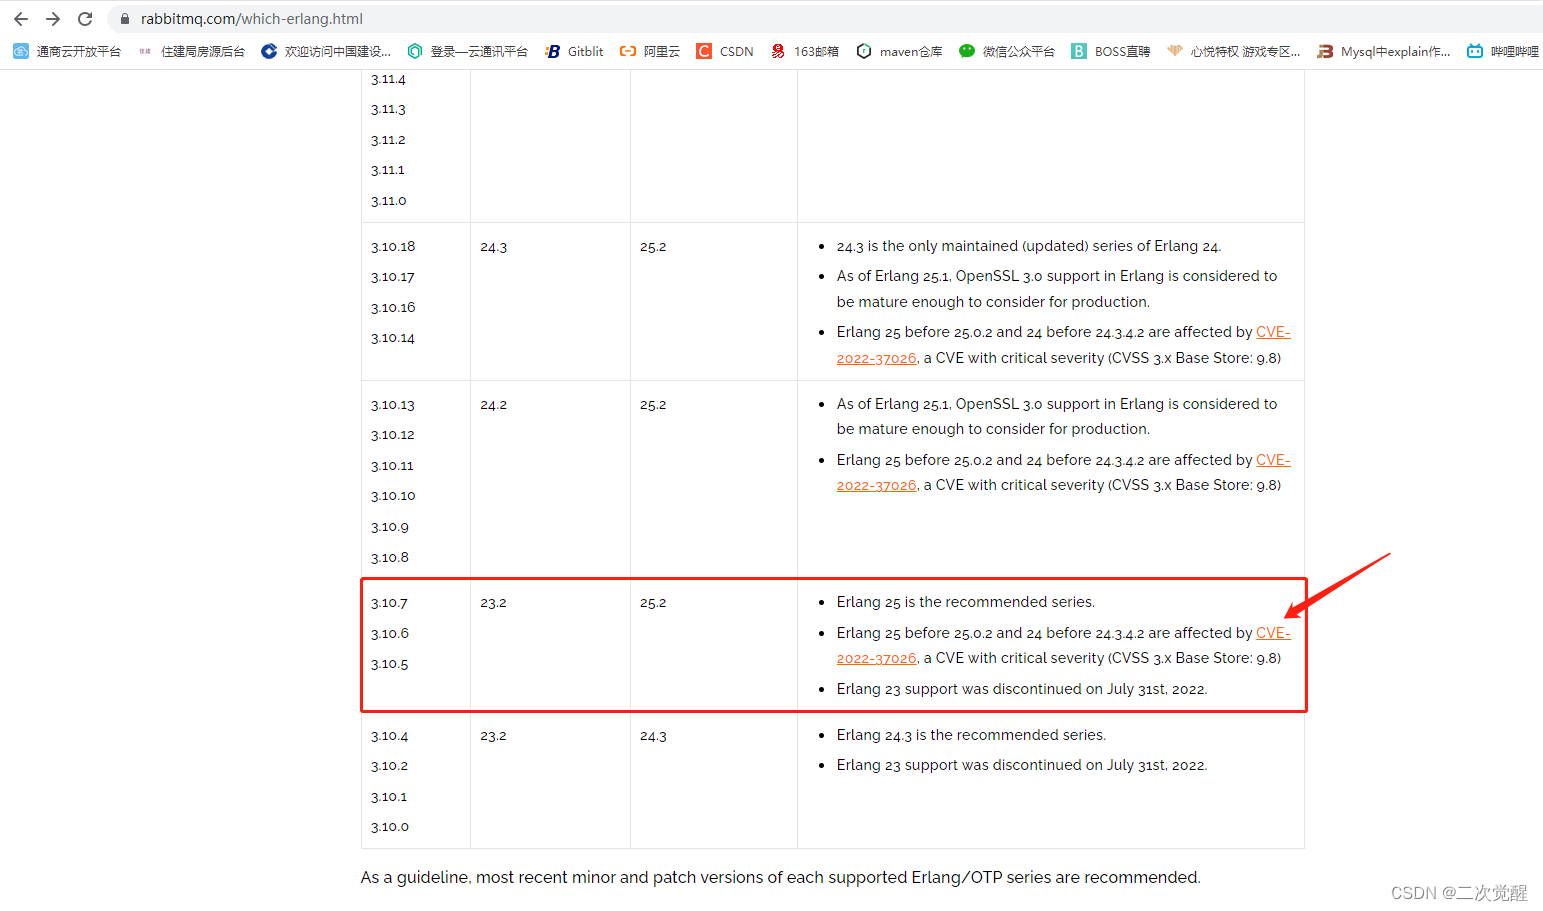This screenshot has height=911, width=1543.
Task: Open the 哔哩哔哩 bookmark
Action: (x=1503, y=51)
